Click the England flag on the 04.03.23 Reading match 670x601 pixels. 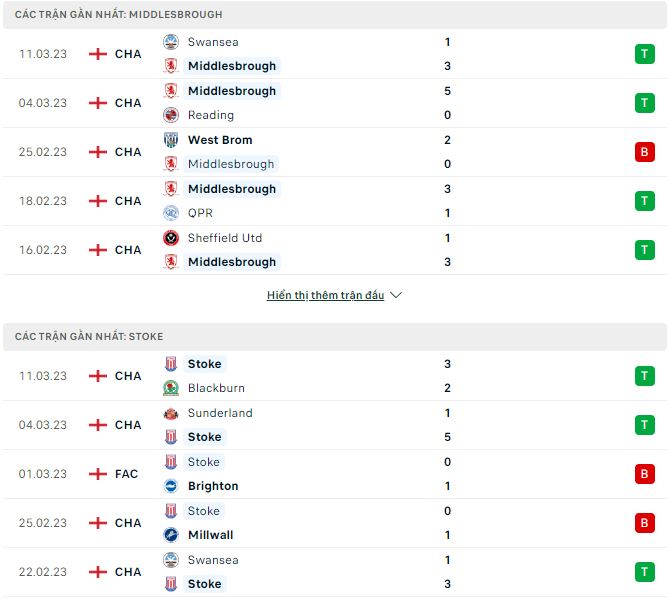pyautogui.click(x=98, y=103)
